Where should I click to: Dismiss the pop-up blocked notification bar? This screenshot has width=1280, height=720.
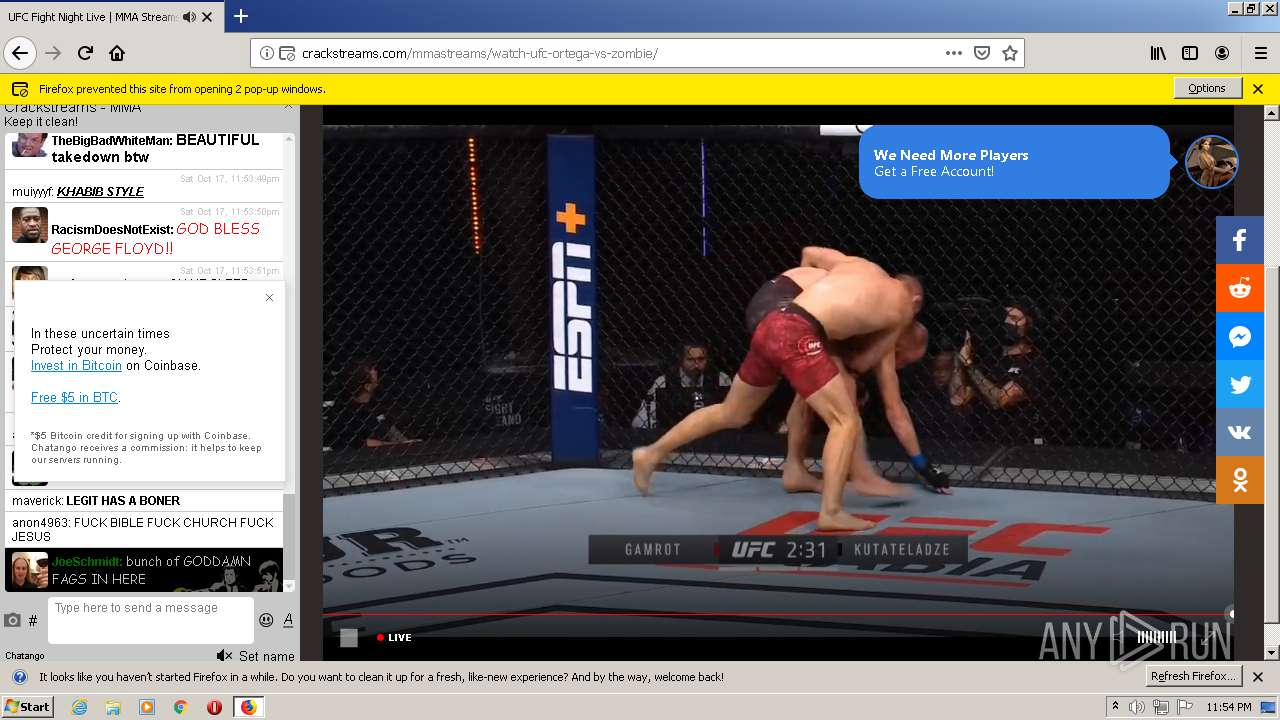pyautogui.click(x=1258, y=88)
